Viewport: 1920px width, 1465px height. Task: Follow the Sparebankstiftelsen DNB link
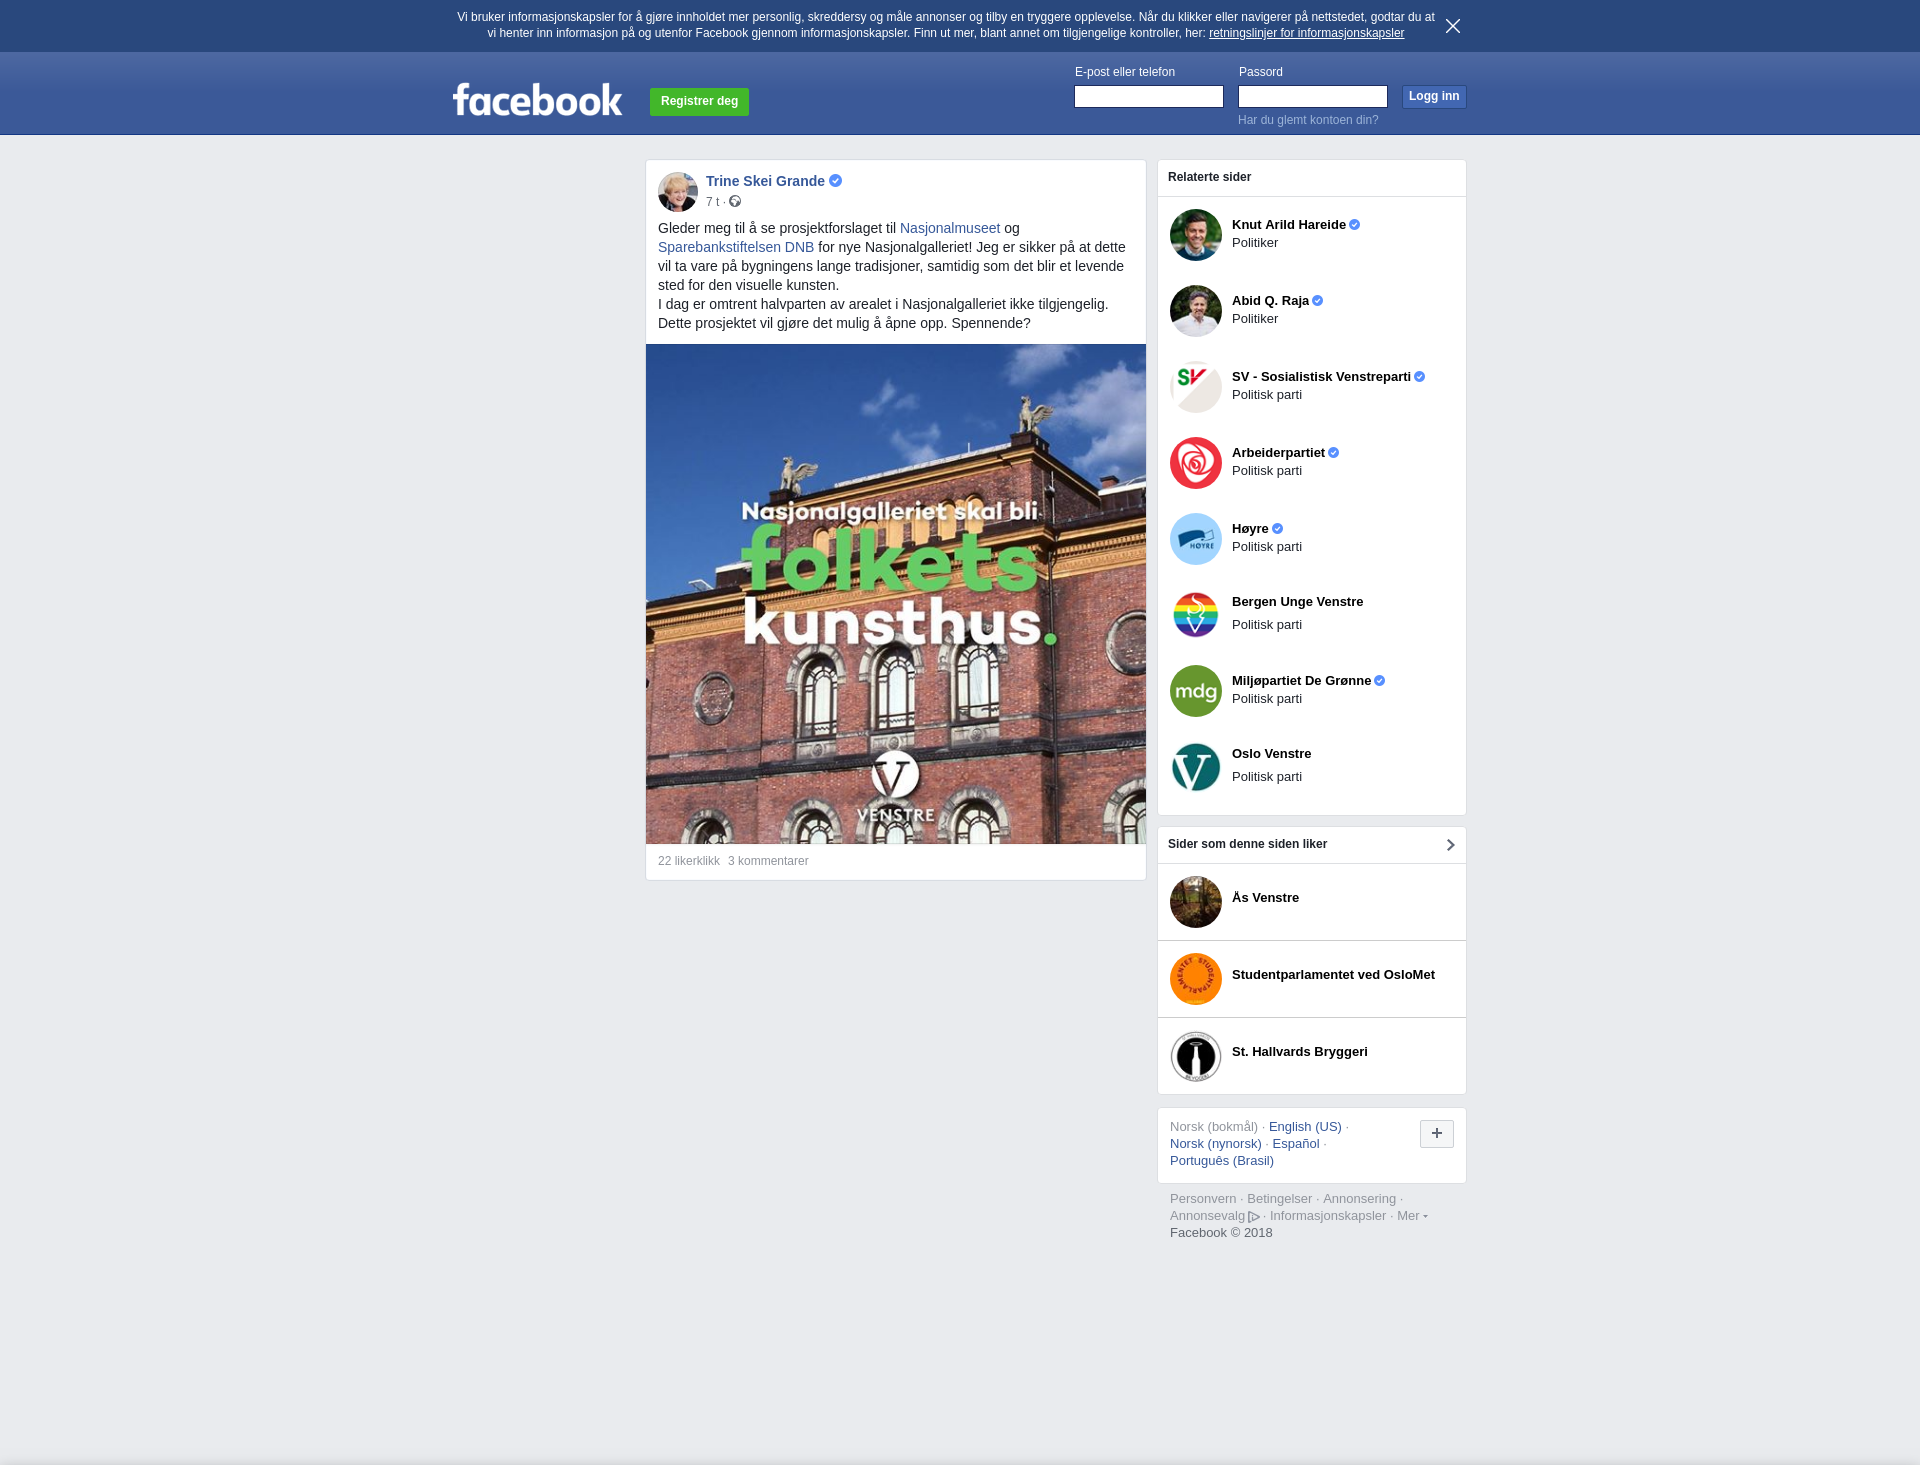coord(736,247)
